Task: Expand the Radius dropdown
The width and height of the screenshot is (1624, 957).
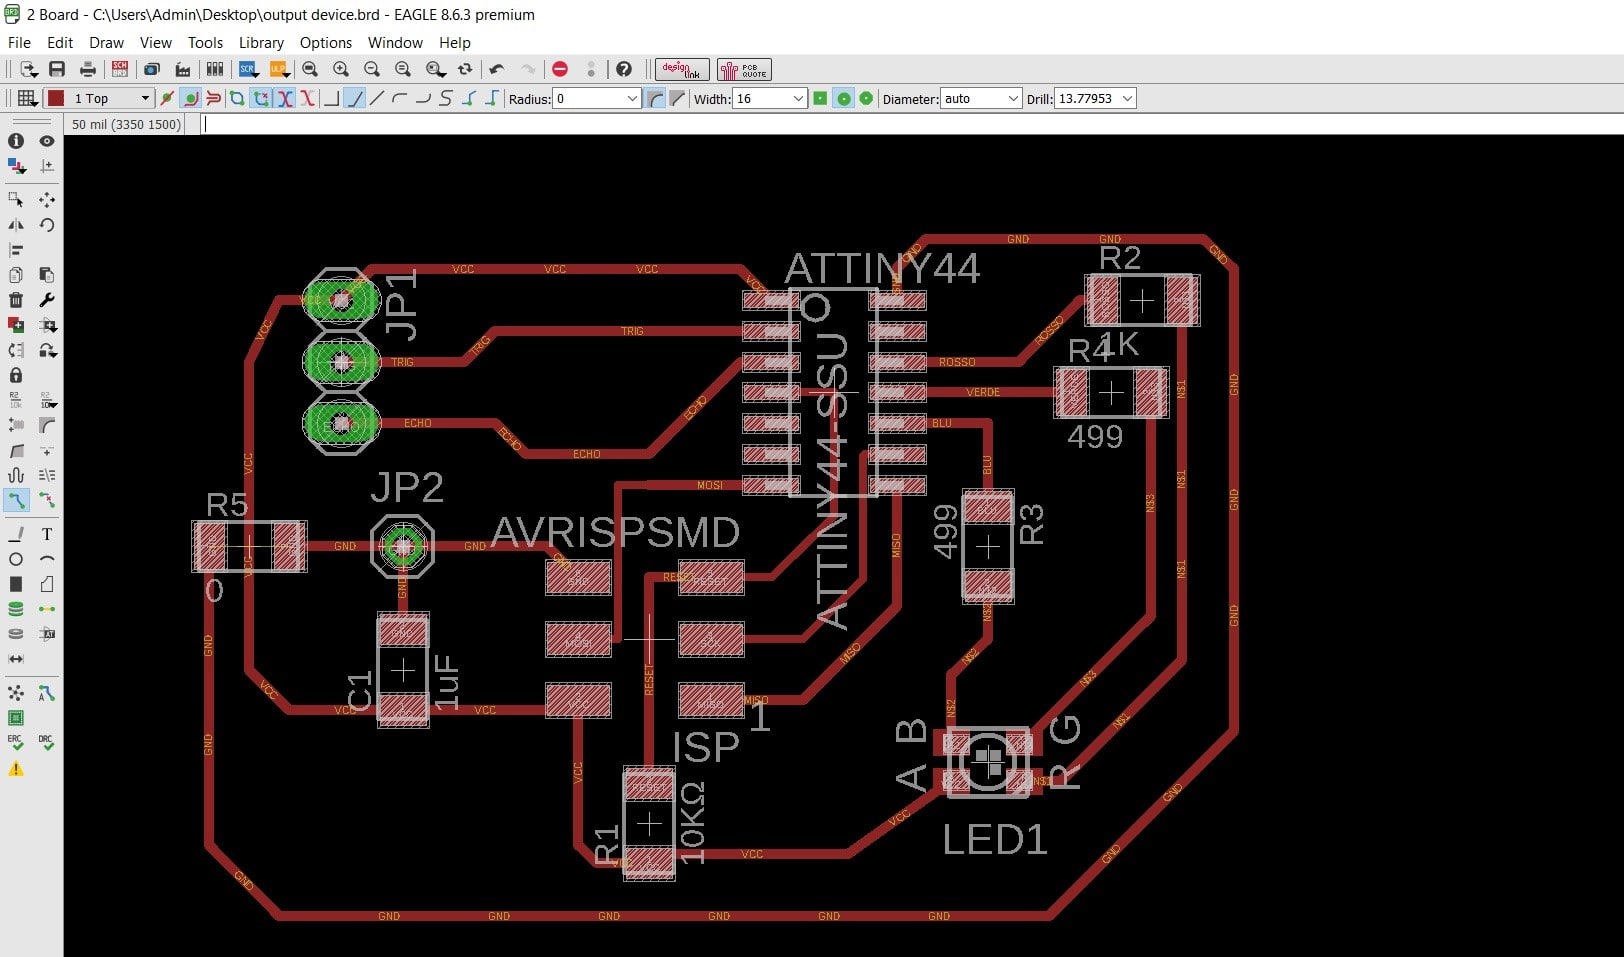Action: (632, 98)
